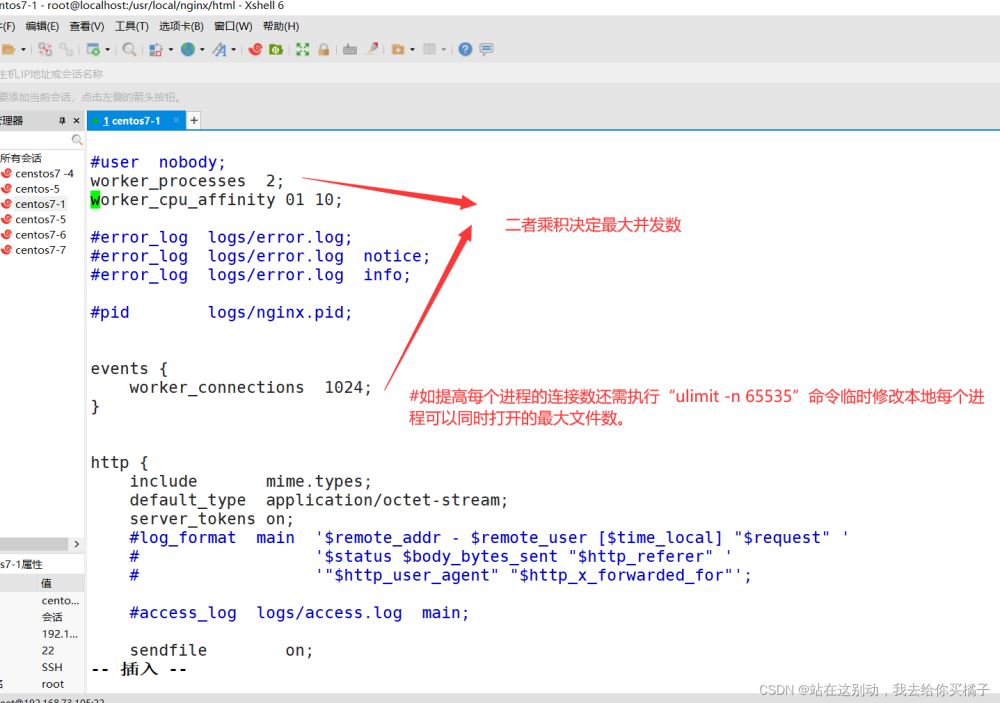Close the session manager panel
This screenshot has height=703, width=1000.
77,121
